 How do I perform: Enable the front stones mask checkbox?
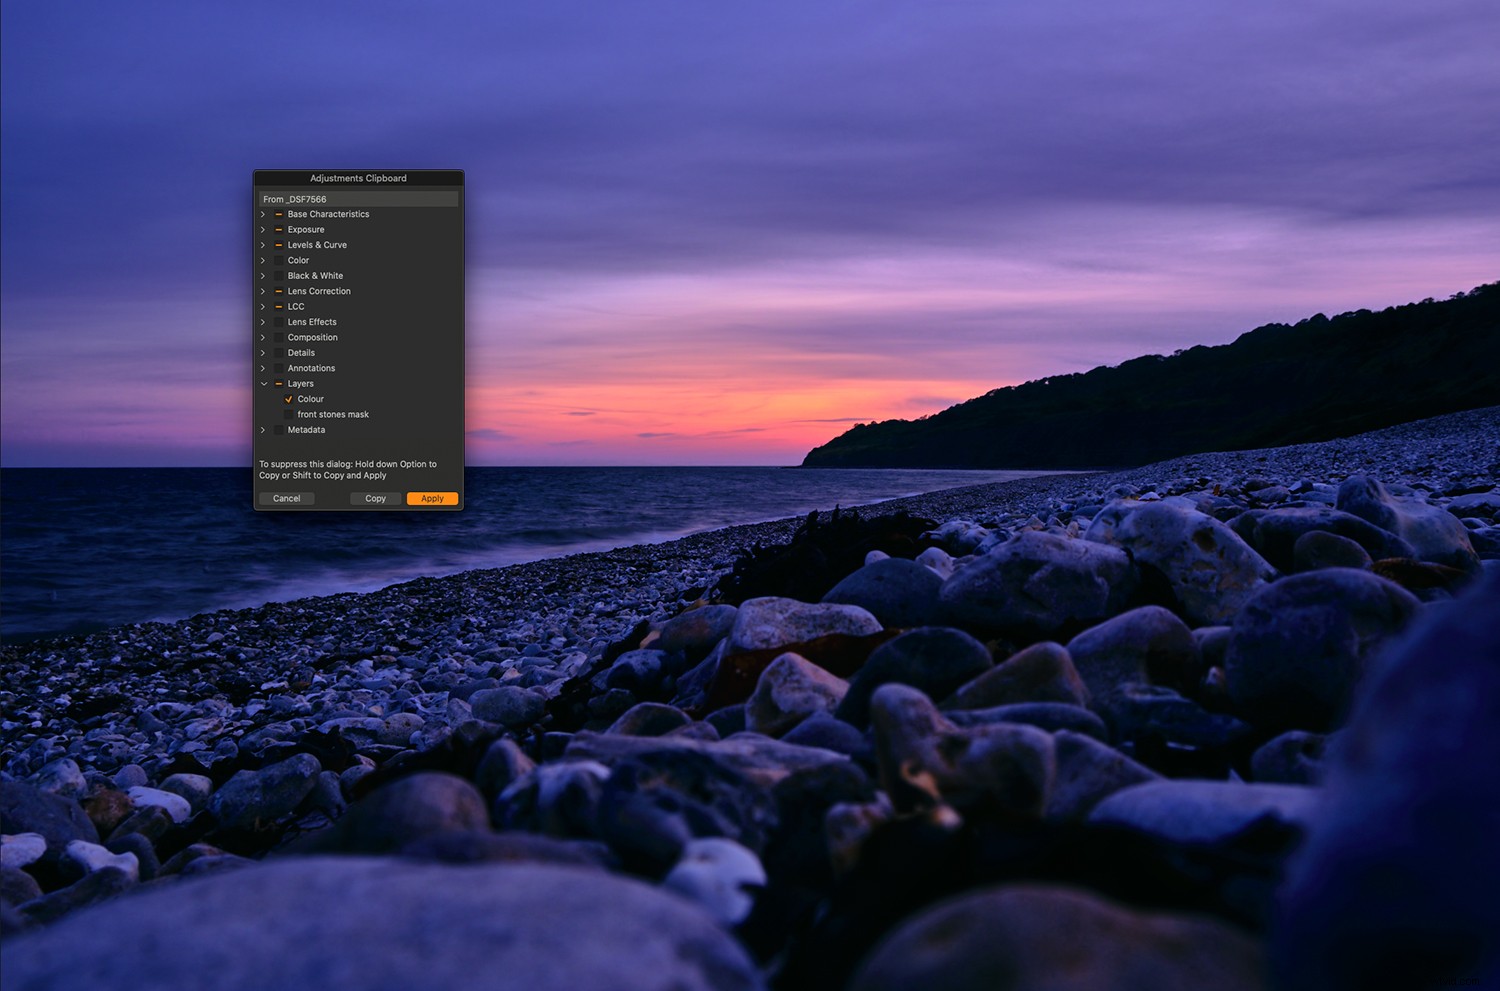point(288,414)
